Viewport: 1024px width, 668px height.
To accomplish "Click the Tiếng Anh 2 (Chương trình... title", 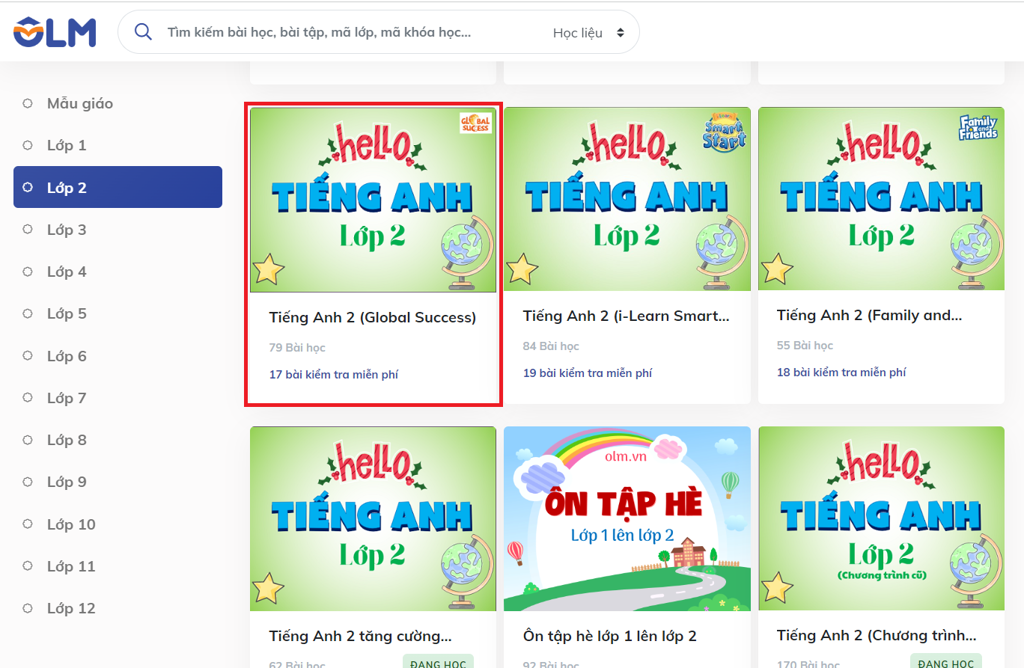I will point(876,635).
